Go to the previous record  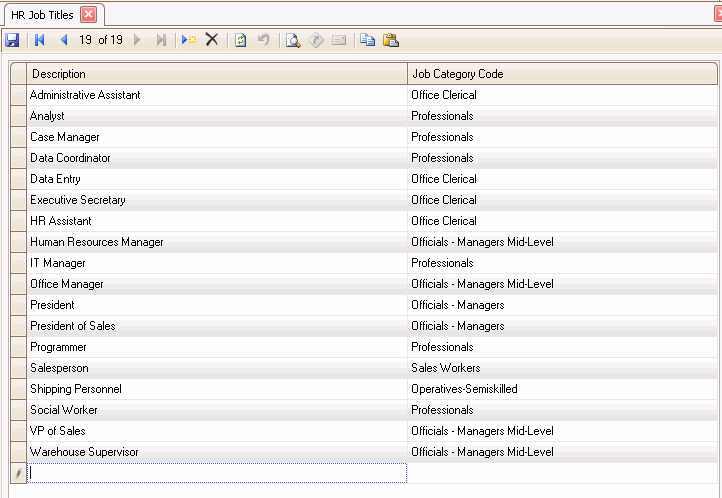click(x=63, y=40)
